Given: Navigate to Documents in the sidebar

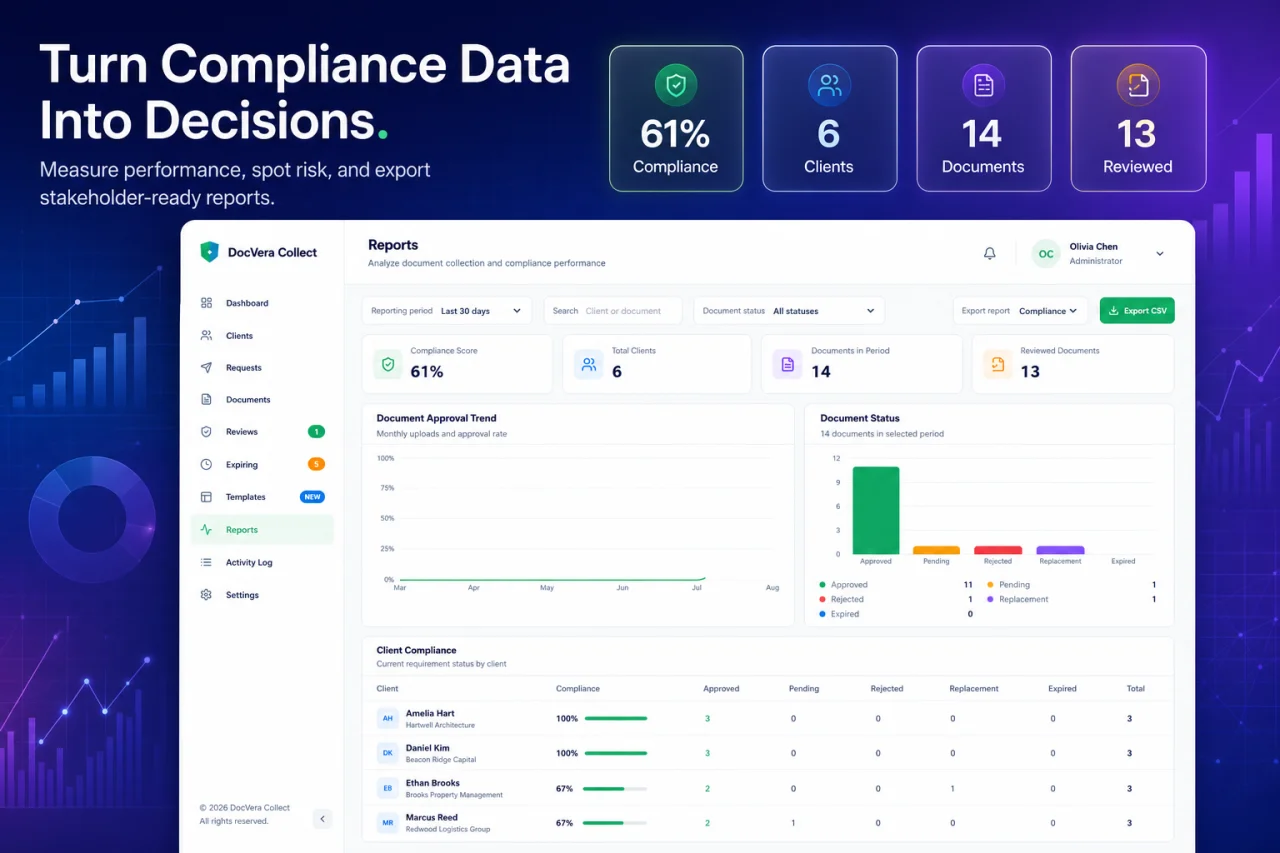Looking at the screenshot, I should pos(262,400).
